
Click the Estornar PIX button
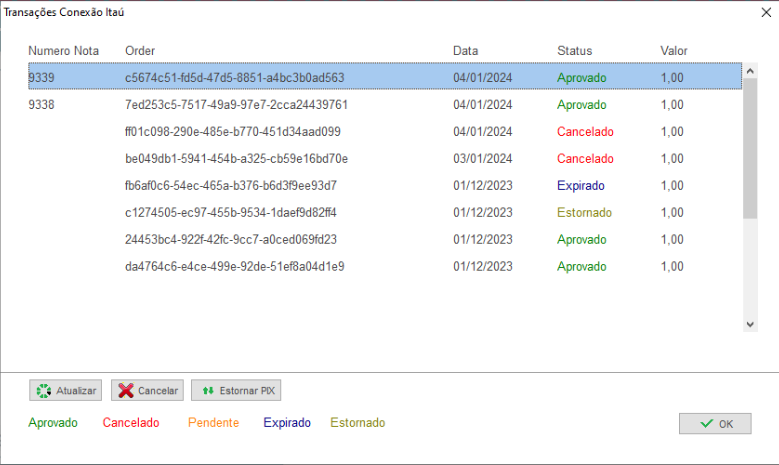click(237, 391)
